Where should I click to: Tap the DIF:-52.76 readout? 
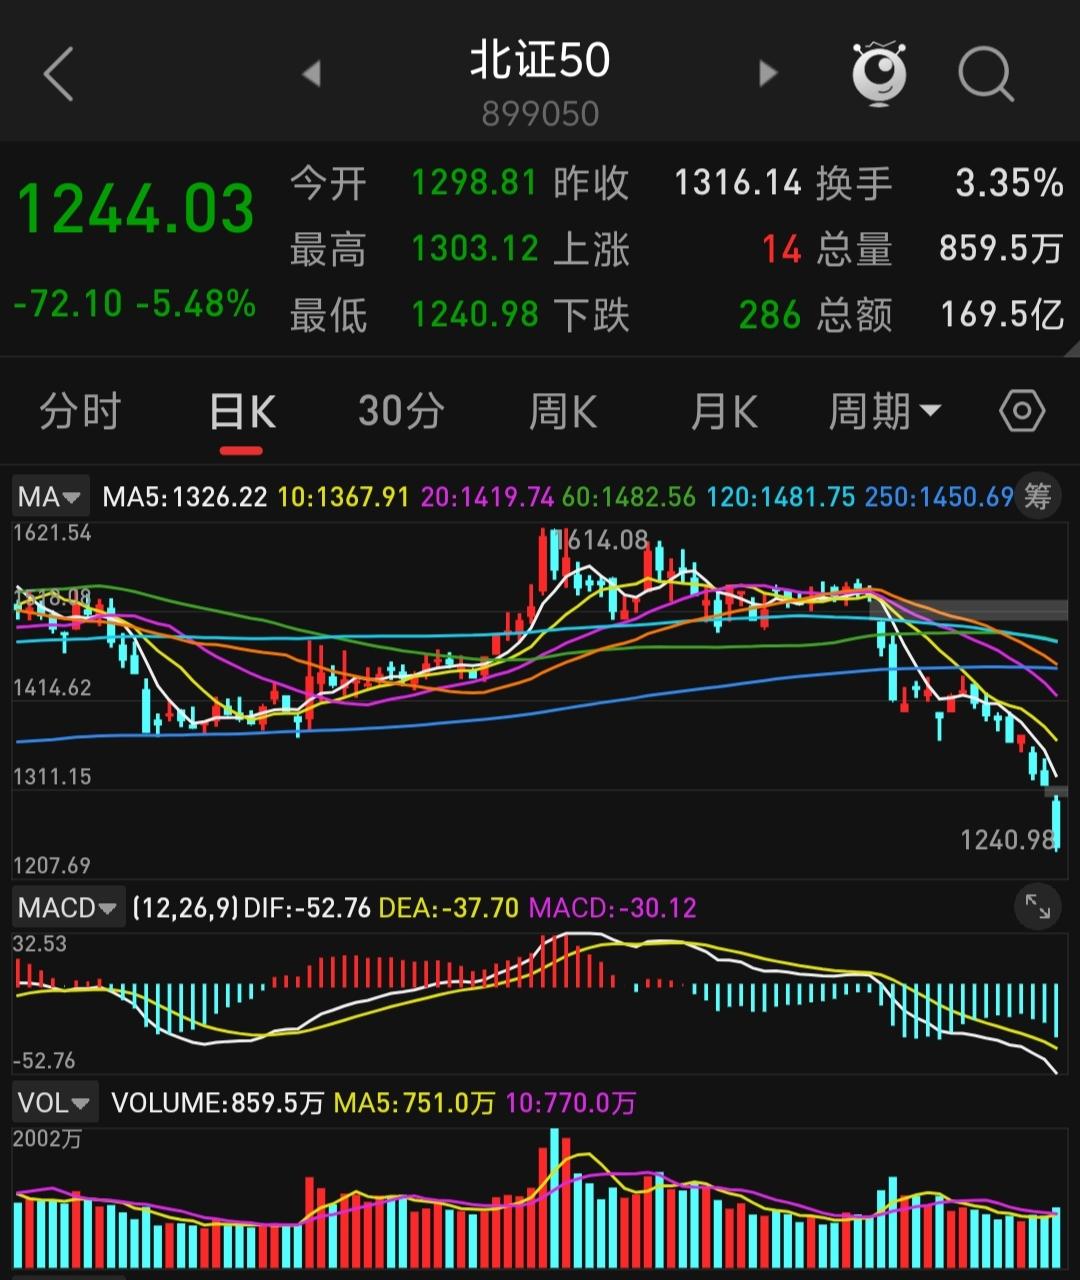click(308, 908)
